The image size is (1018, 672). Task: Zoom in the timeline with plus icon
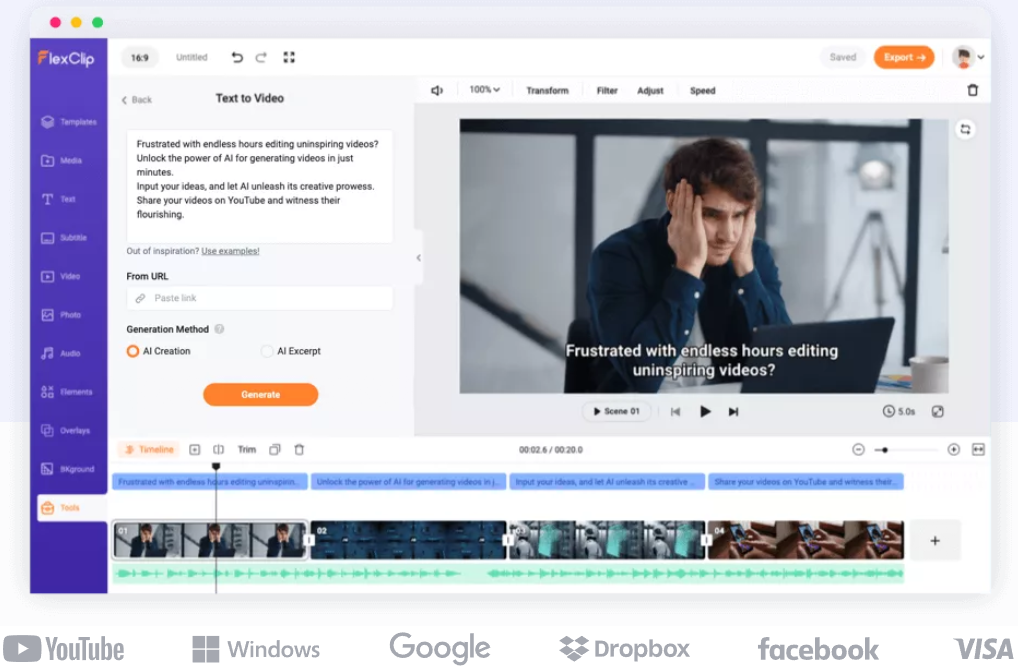[x=954, y=449]
